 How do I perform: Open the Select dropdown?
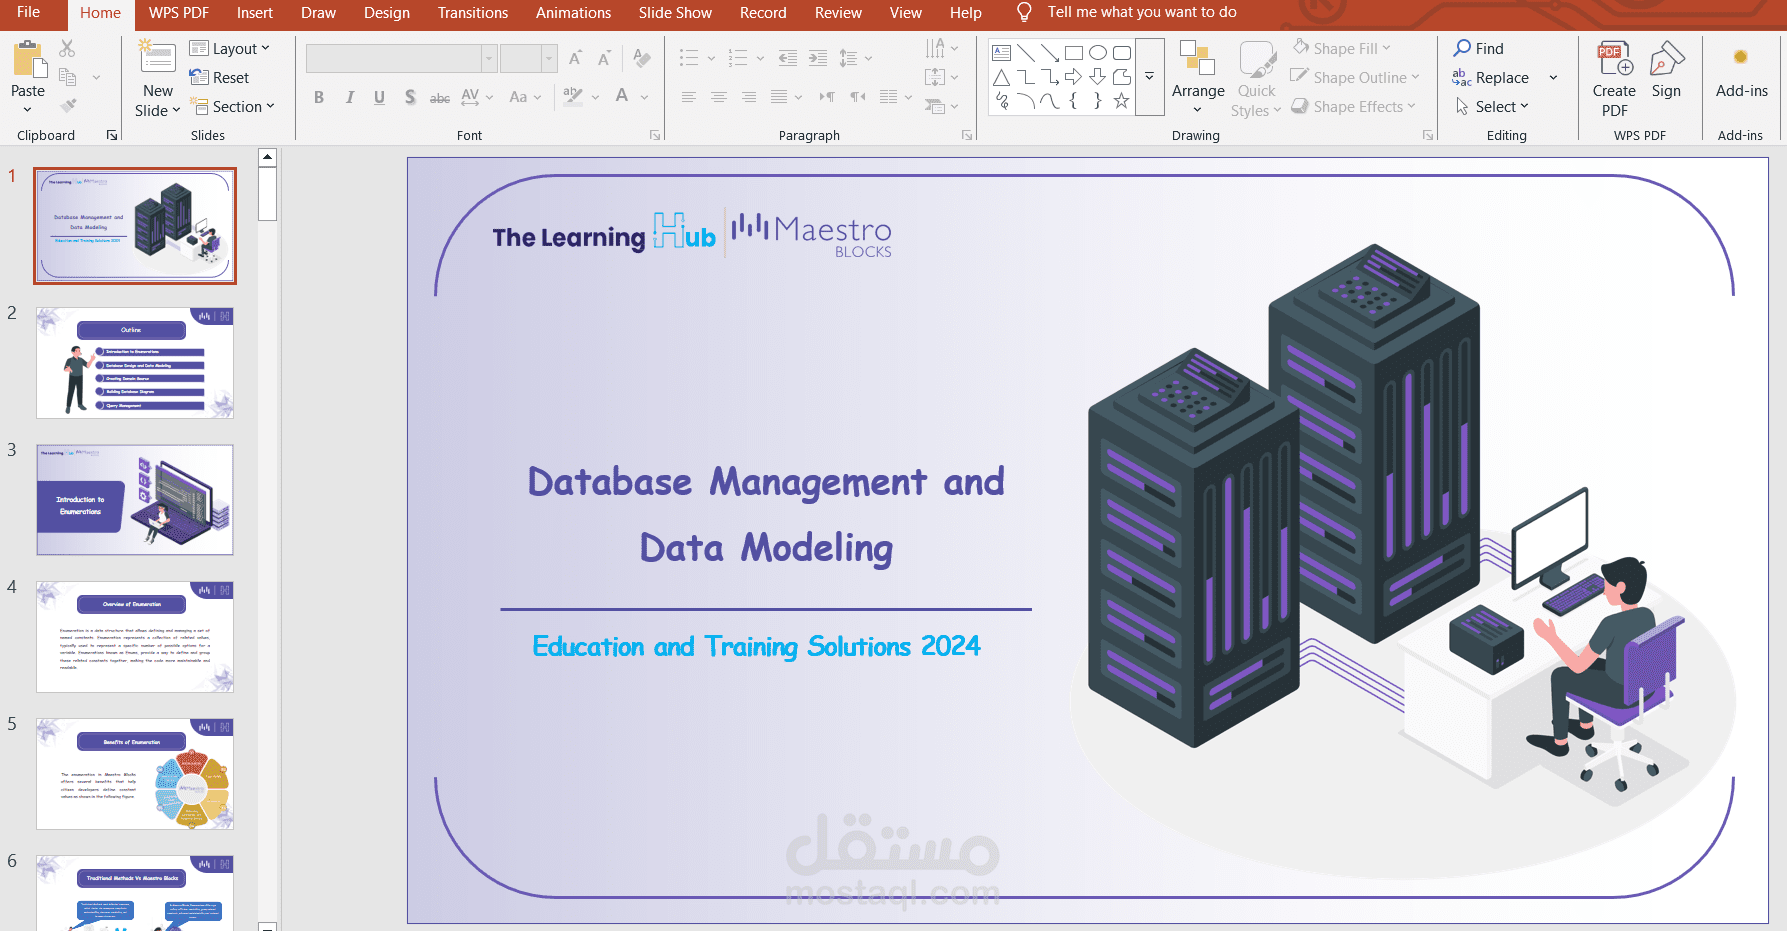(1492, 107)
